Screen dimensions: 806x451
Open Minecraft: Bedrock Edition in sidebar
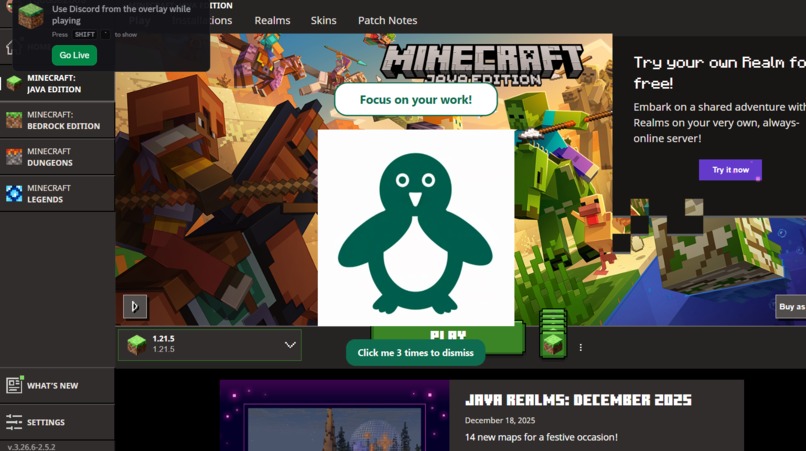(57, 120)
